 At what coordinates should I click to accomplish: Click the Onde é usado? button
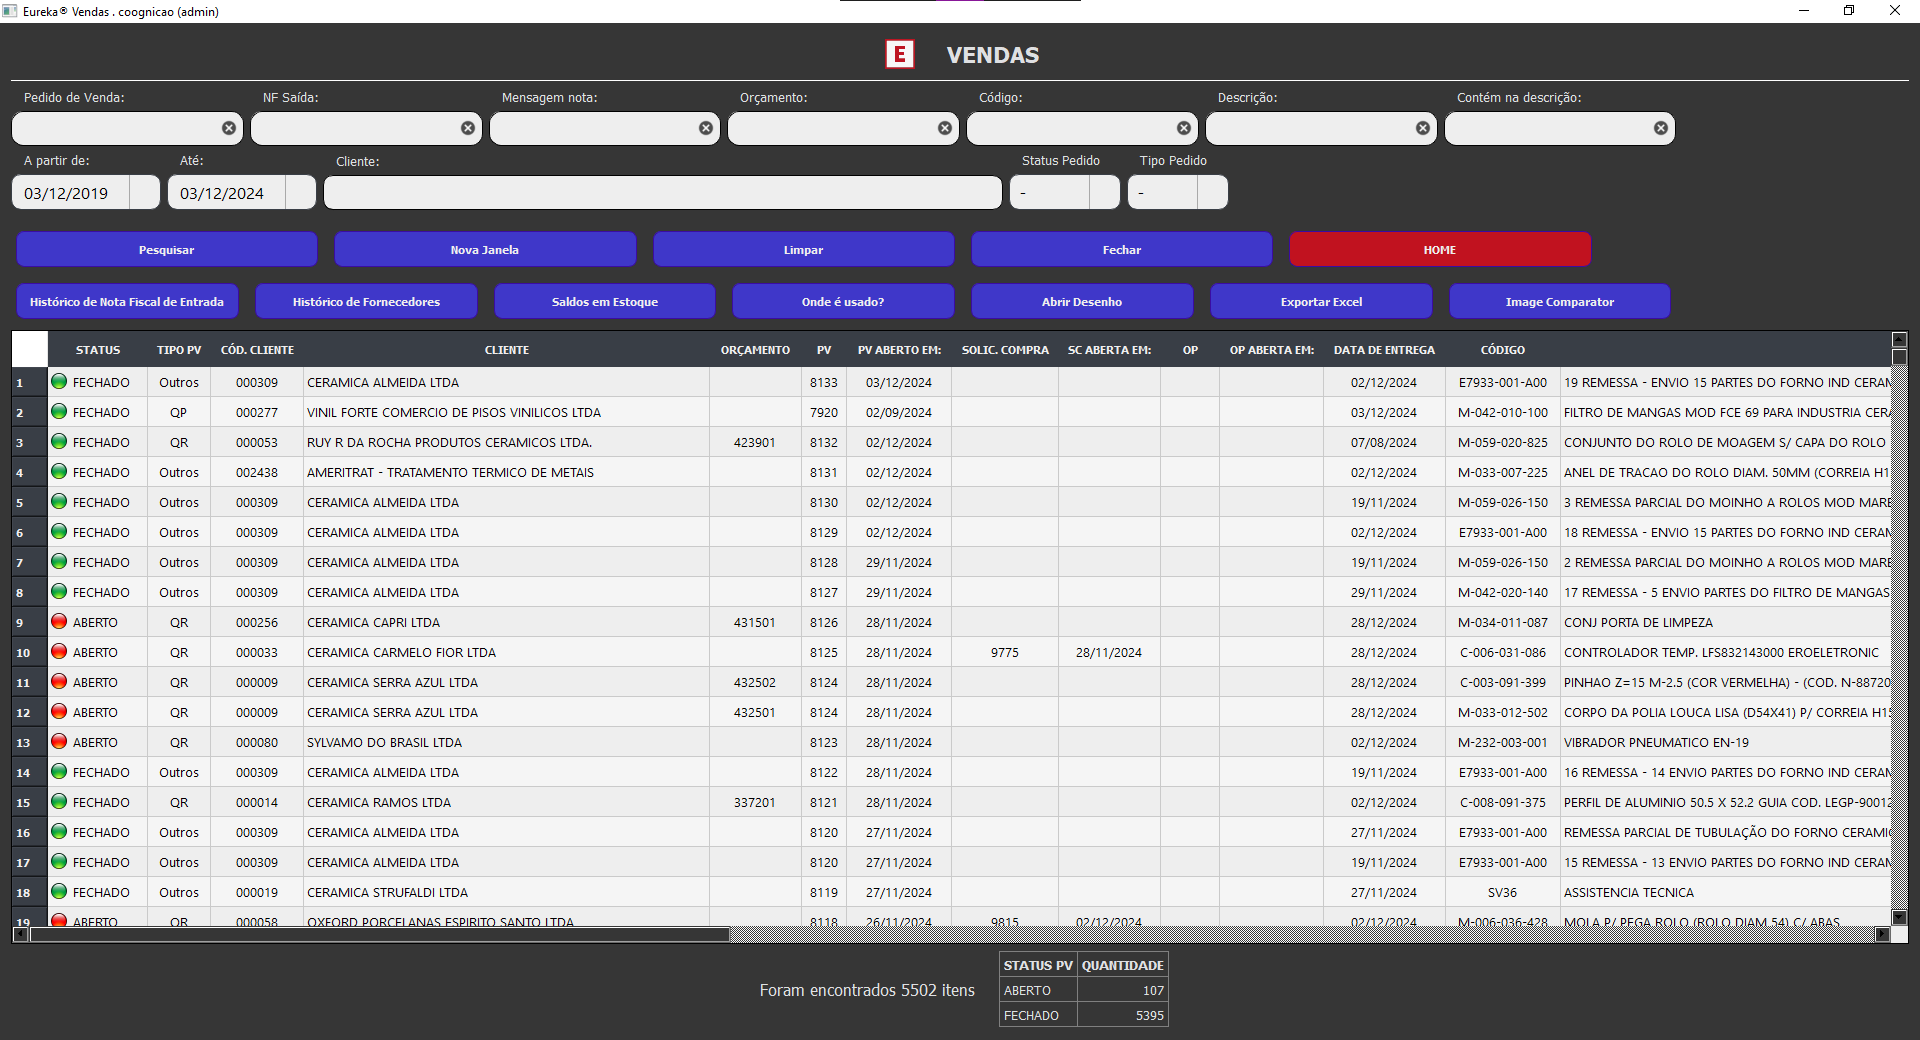pyautogui.click(x=843, y=301)
